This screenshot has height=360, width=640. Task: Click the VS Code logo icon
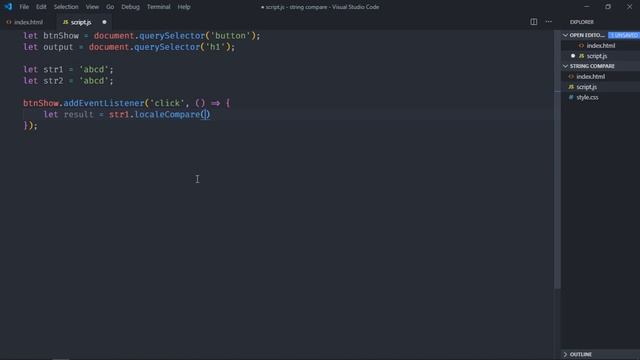point(8,7)
